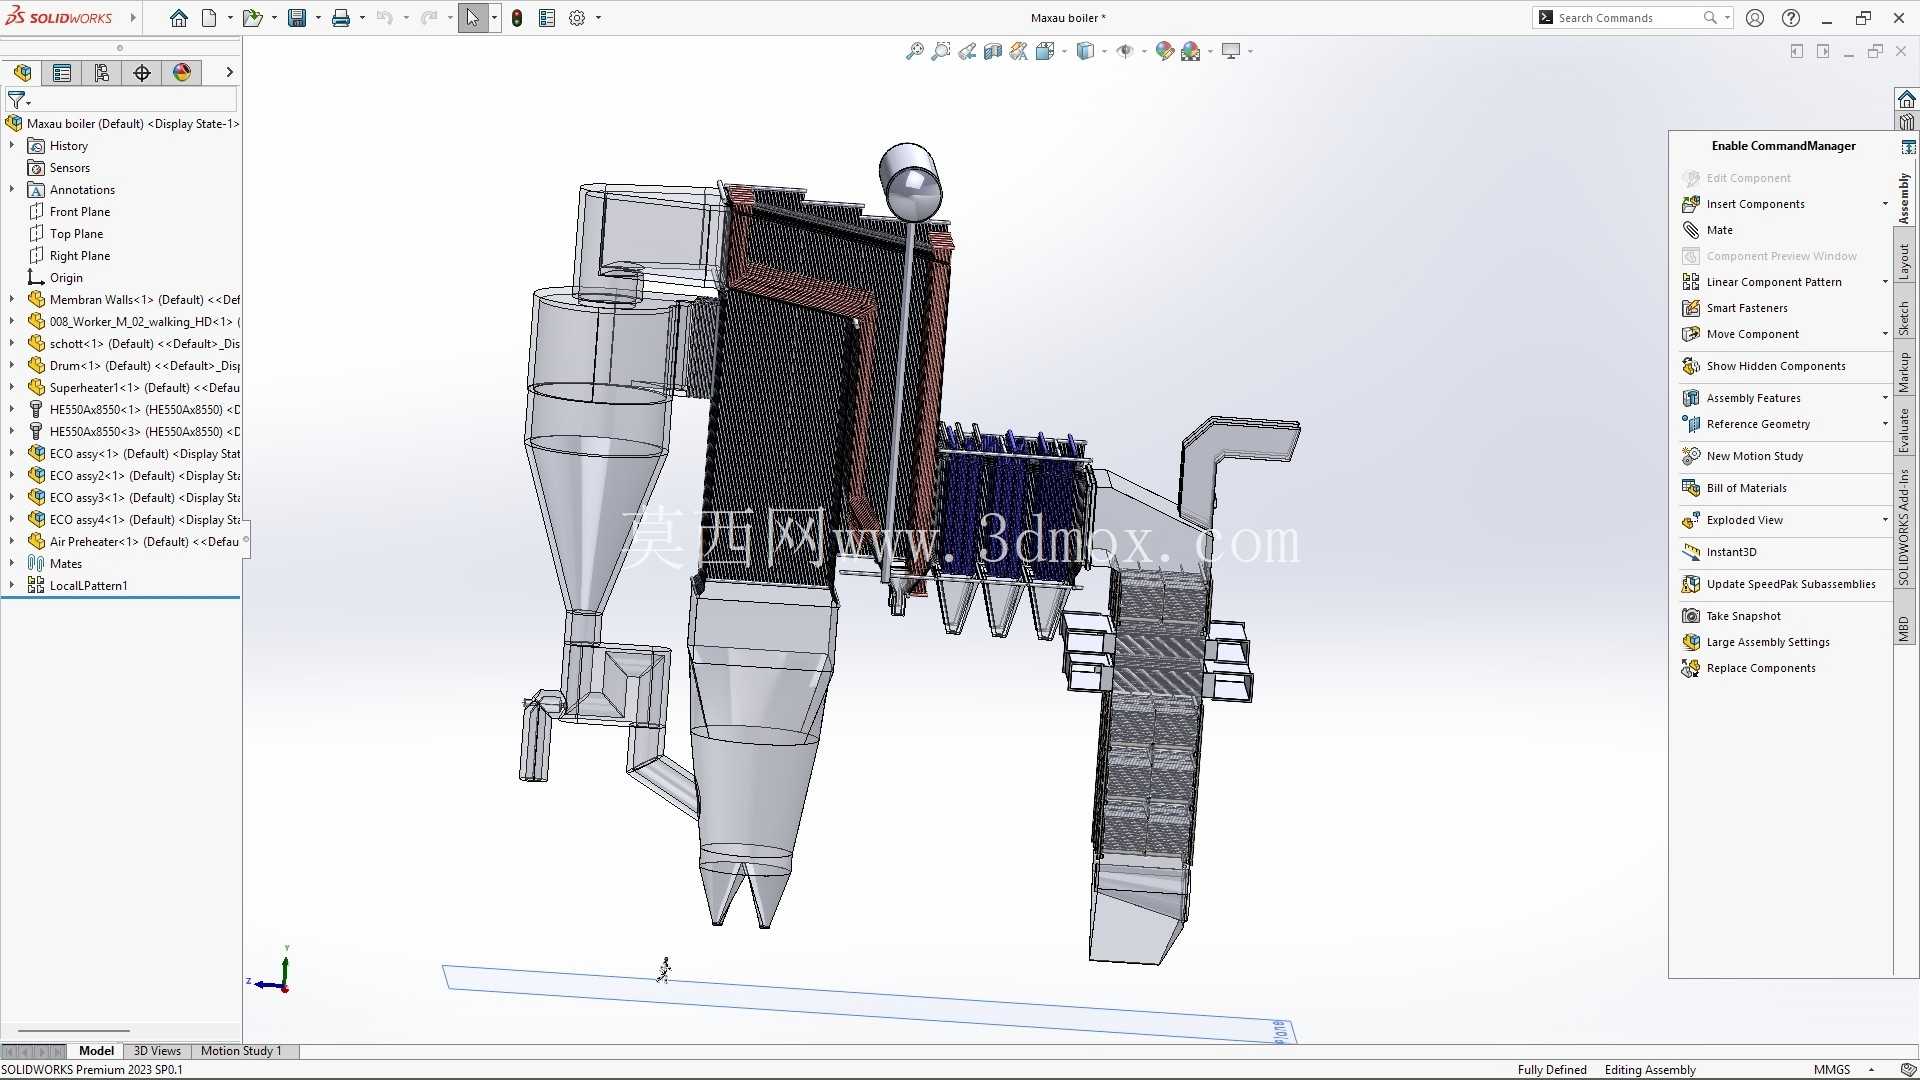Open Display Style cube icon
1920x1080 pixels.
pos(1086,51)
